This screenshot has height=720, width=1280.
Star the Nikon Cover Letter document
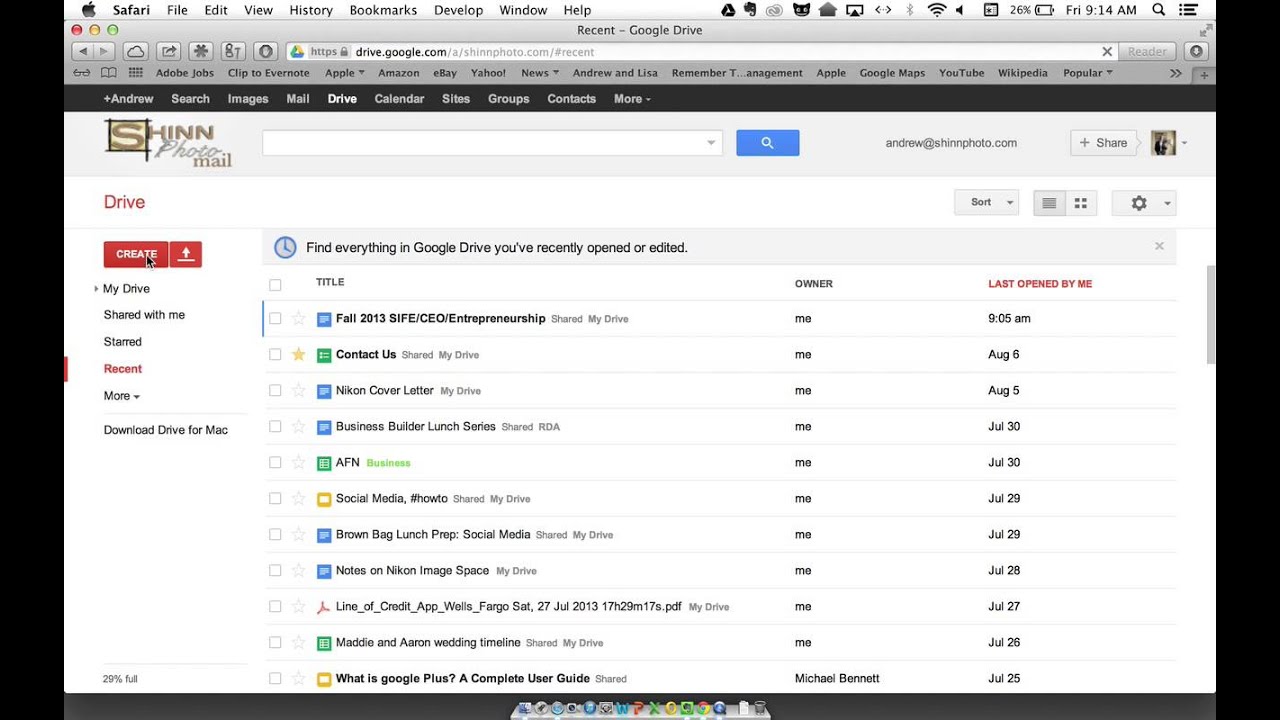[298, 391]
